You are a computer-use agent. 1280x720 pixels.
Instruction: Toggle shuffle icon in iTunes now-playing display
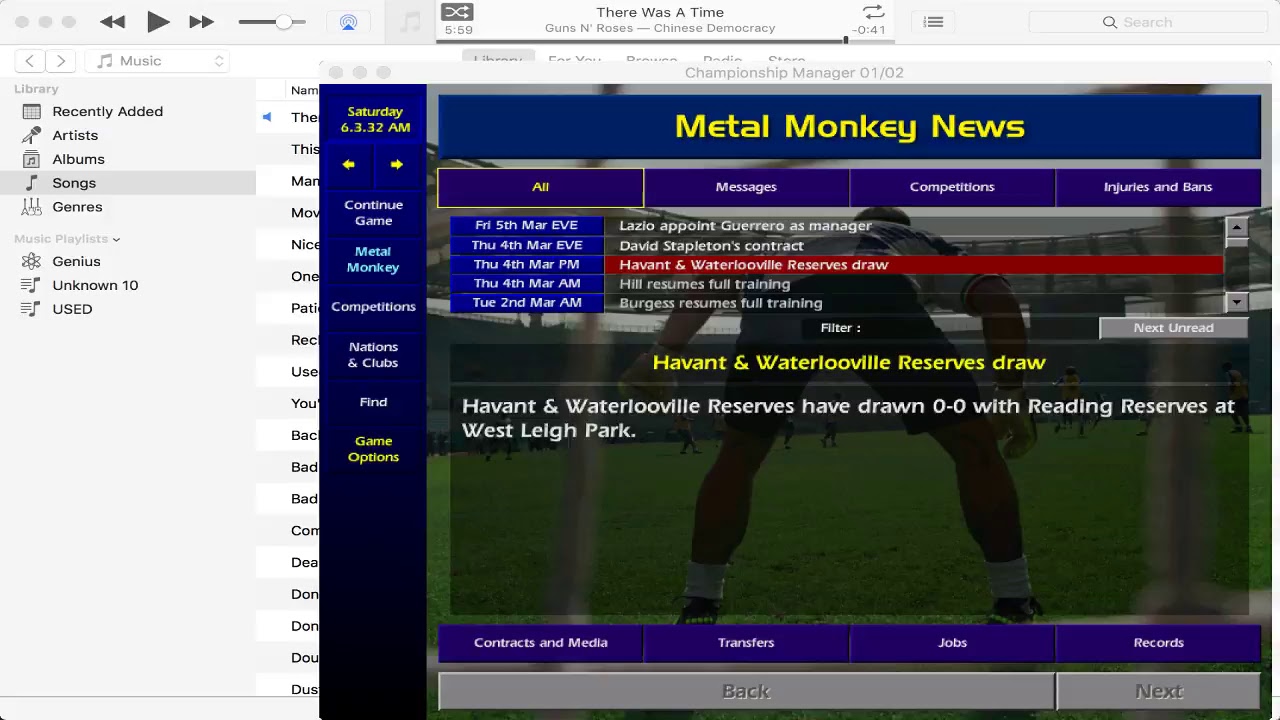click(x=456, y=12)
